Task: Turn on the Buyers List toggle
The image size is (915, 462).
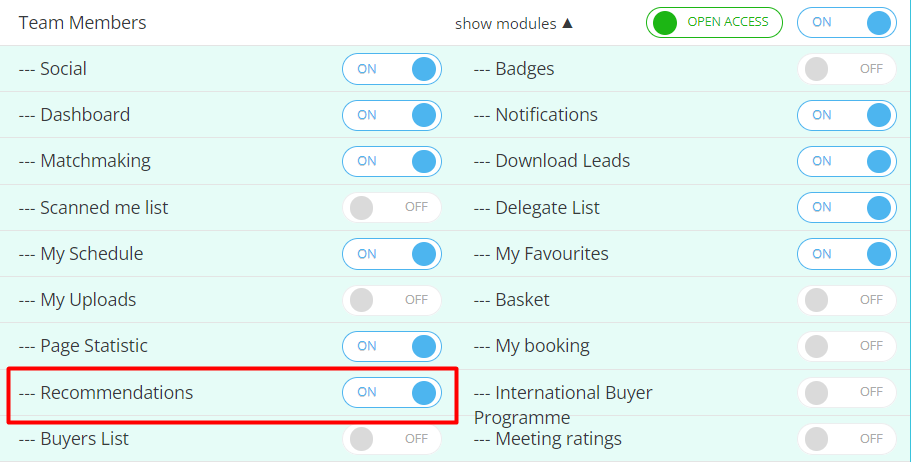Action: click(391, 439)
